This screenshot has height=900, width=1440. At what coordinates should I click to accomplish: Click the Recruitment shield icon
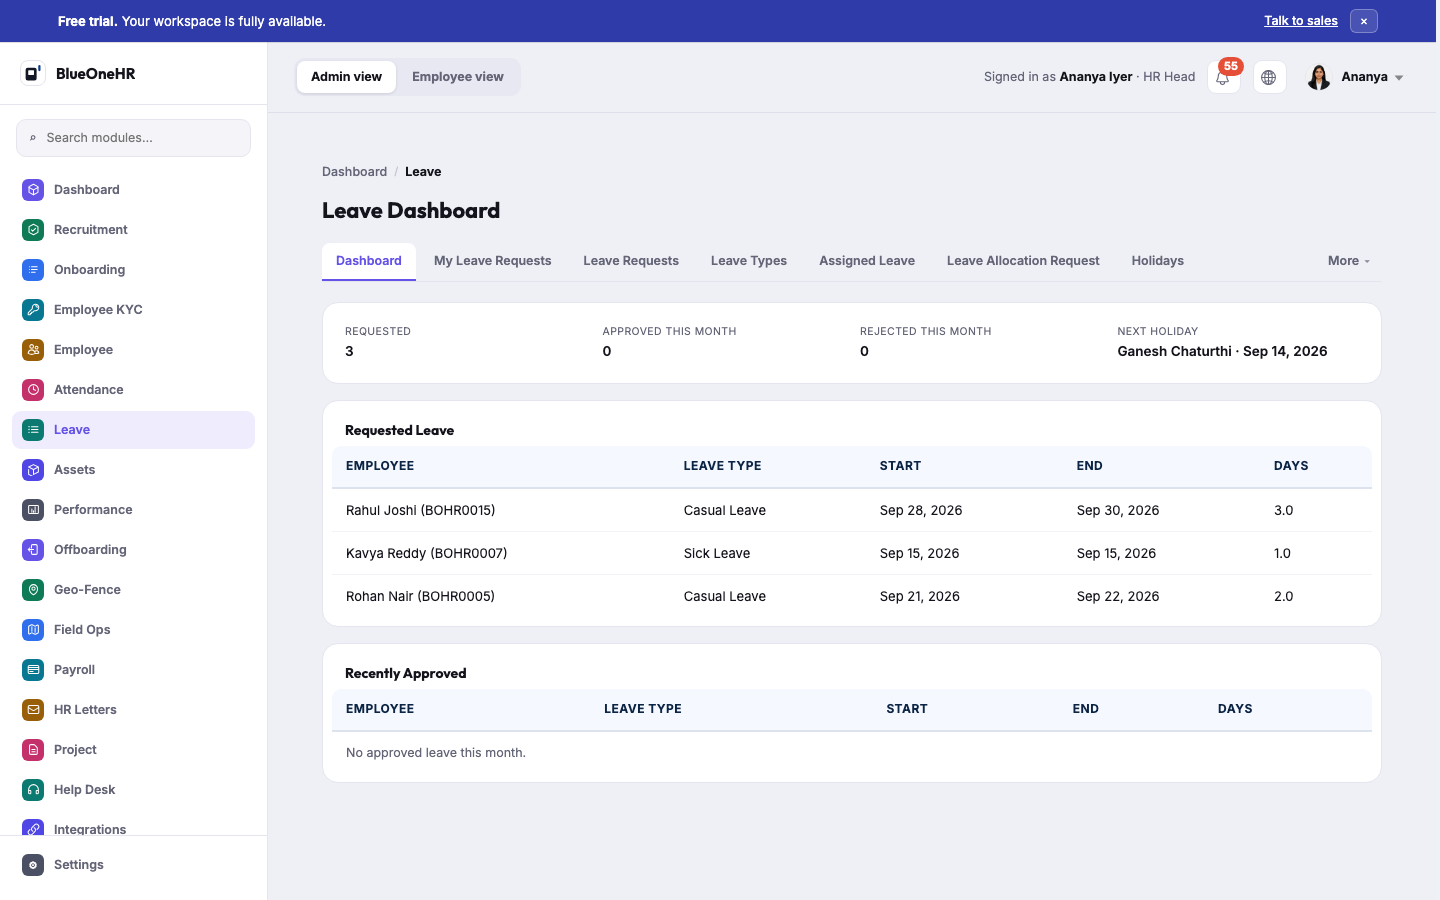coord(33,230)
